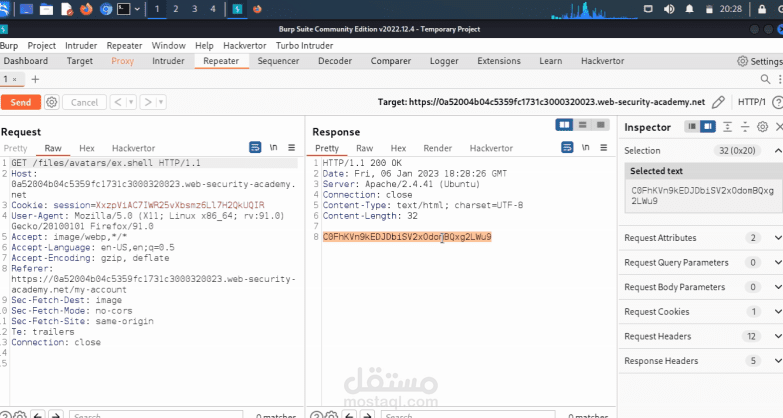Expand Request Attributes section
The image size is (783, 418).
click(x=778, y=238)
